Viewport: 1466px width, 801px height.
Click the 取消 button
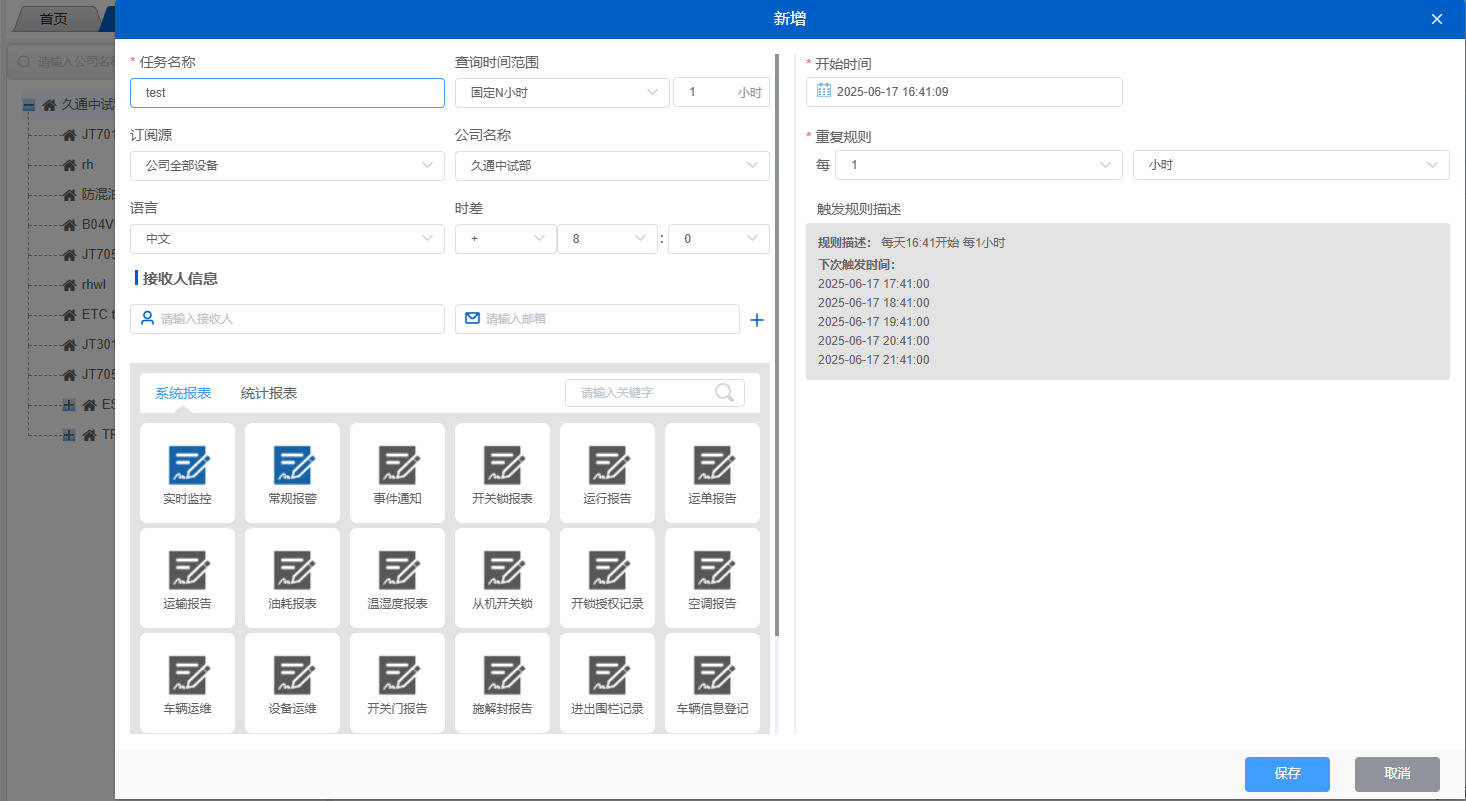1397,774
